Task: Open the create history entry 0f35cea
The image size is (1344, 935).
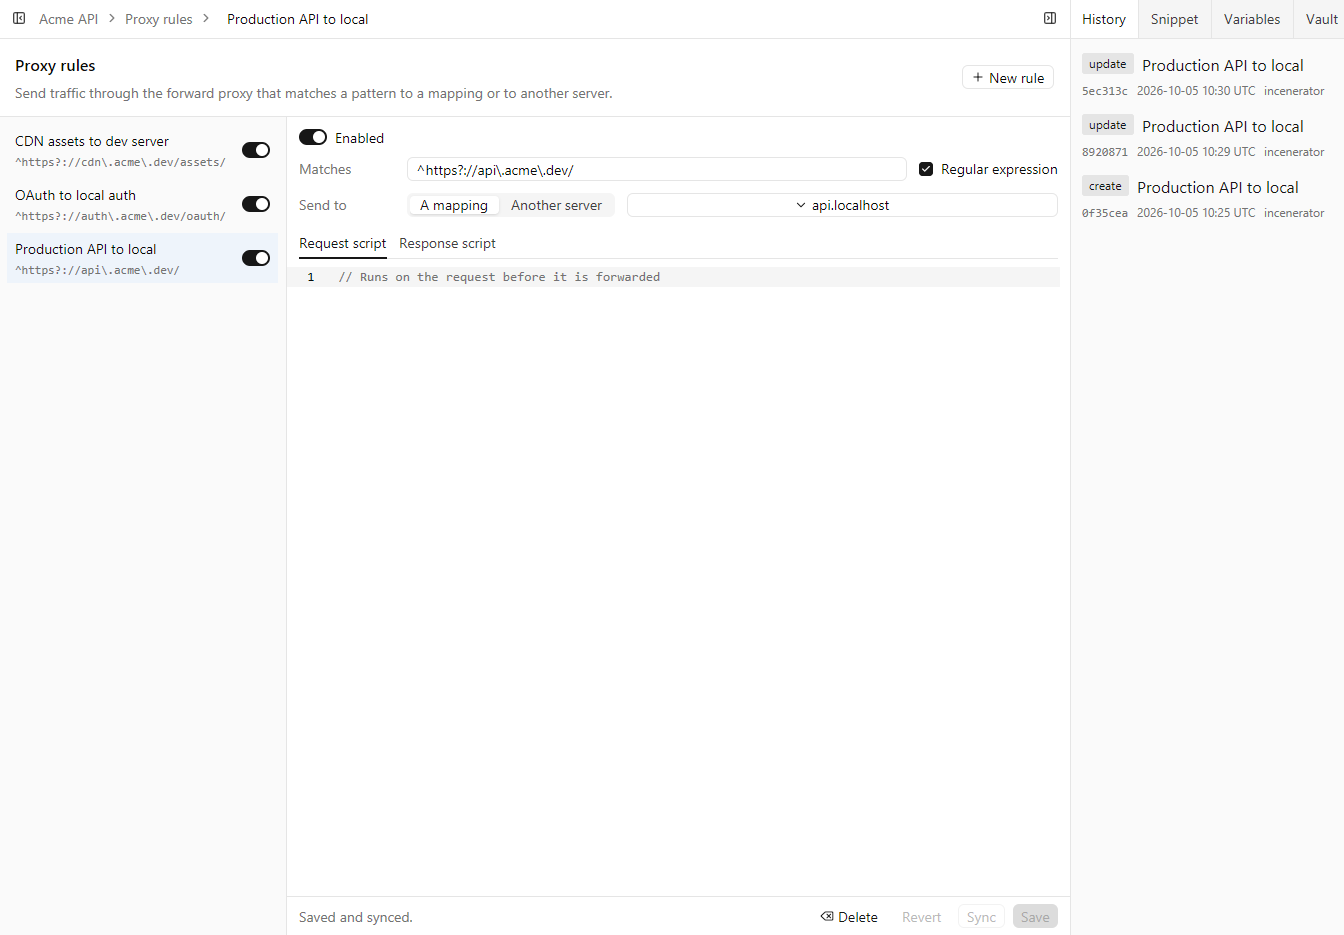Action: (1207, 198)
